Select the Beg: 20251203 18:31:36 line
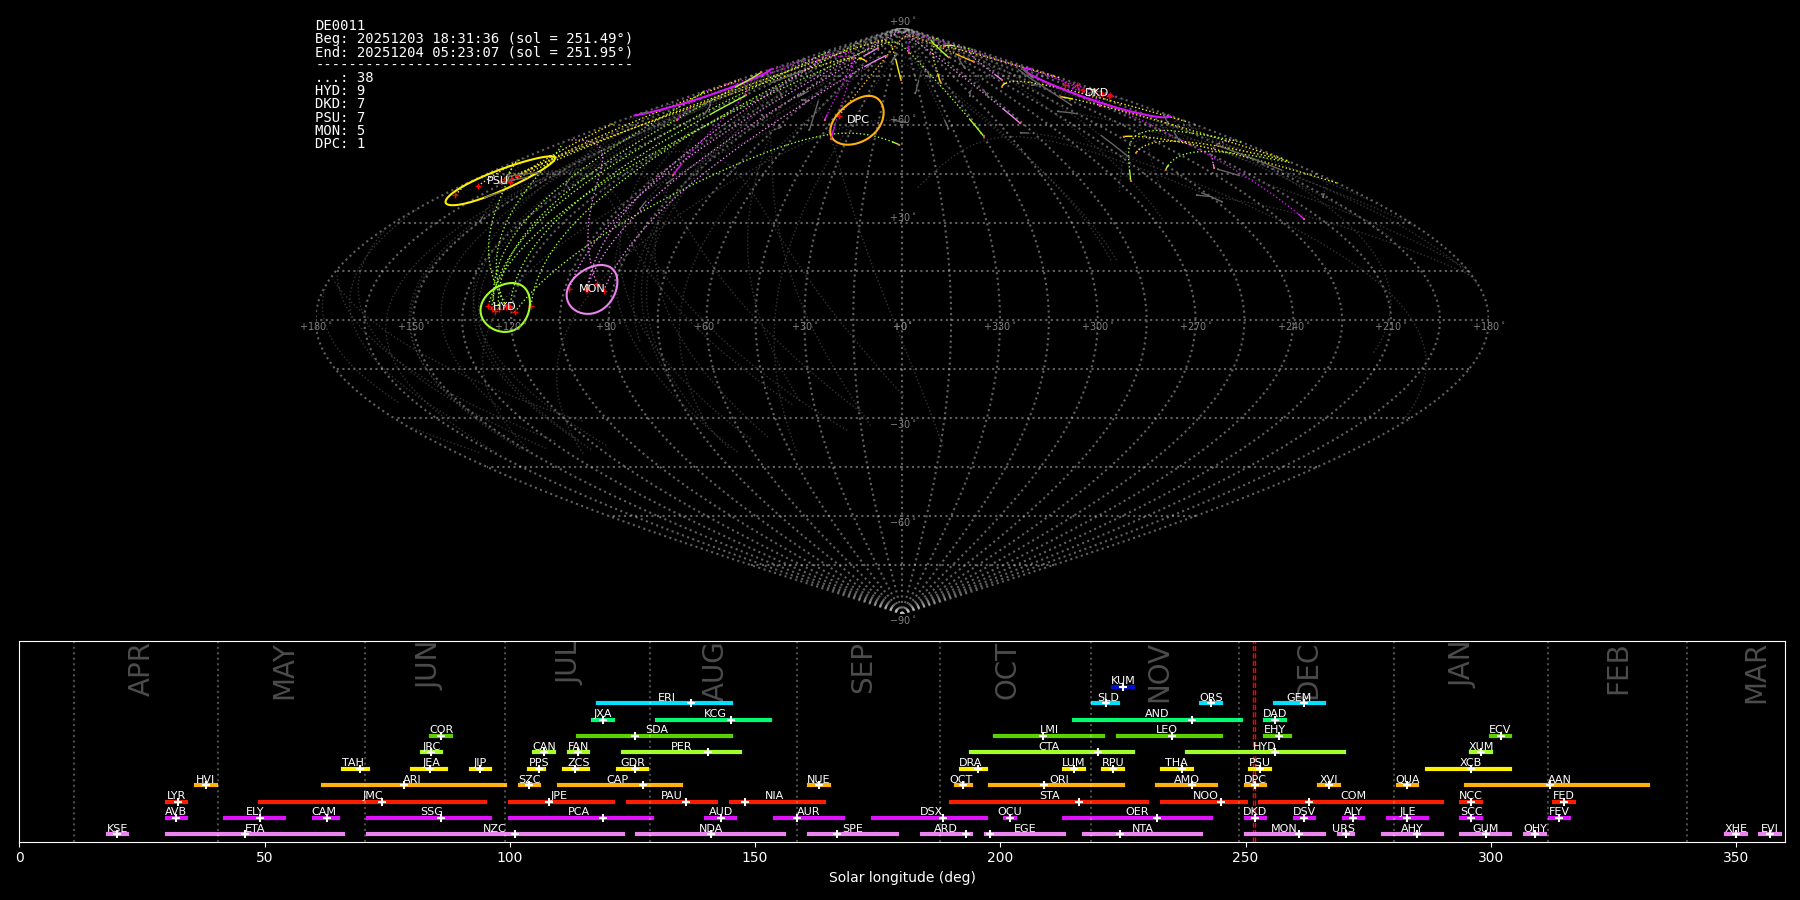 (x=474, y=39)
